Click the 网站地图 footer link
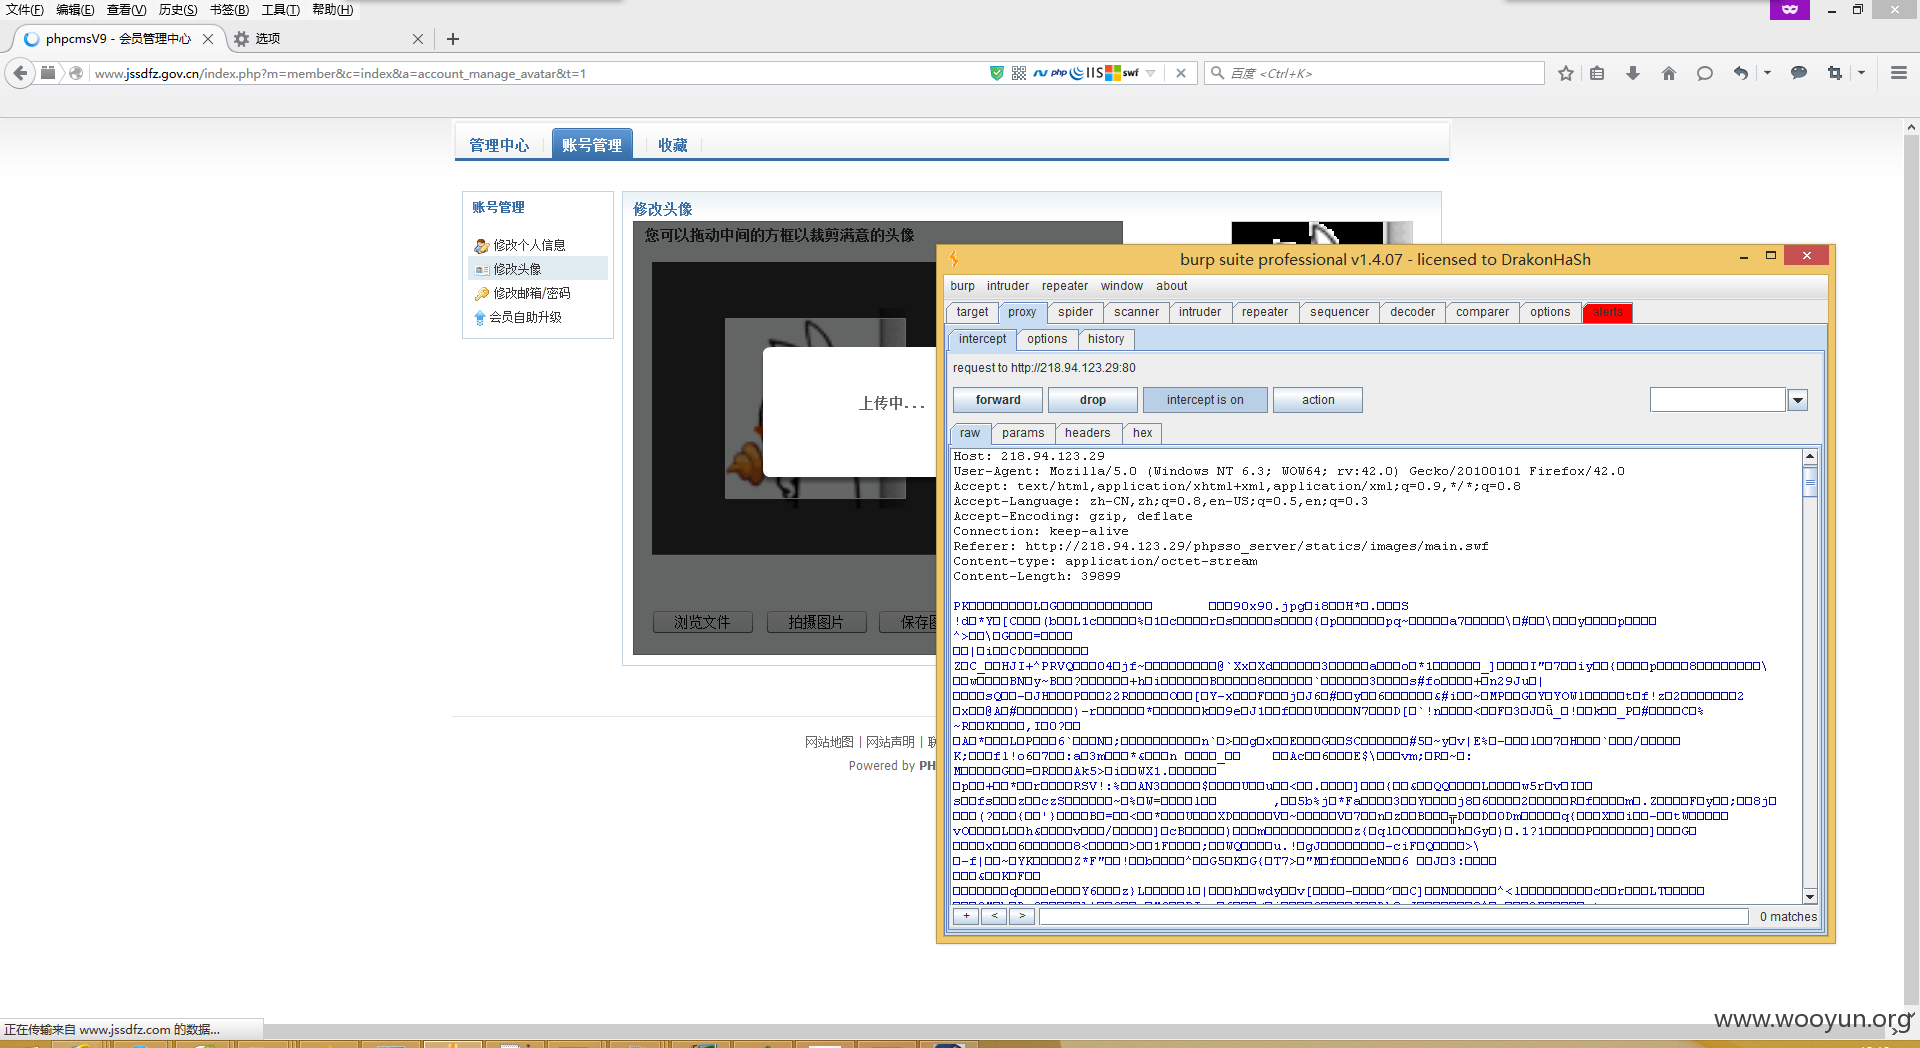Viewport: 1920px width, 1048px height. [829, 742]
